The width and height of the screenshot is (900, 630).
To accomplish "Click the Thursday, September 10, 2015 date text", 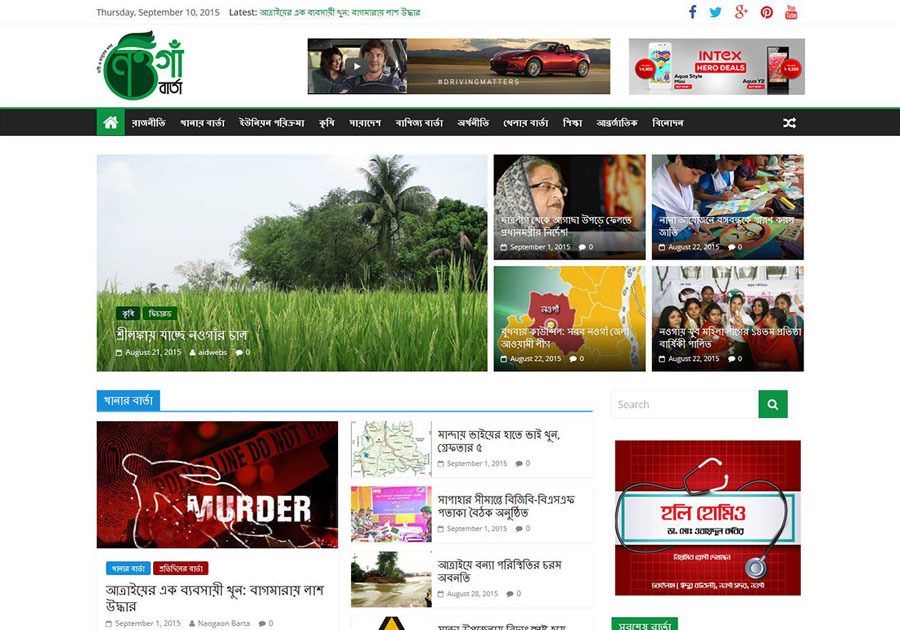I will [158, 12].
